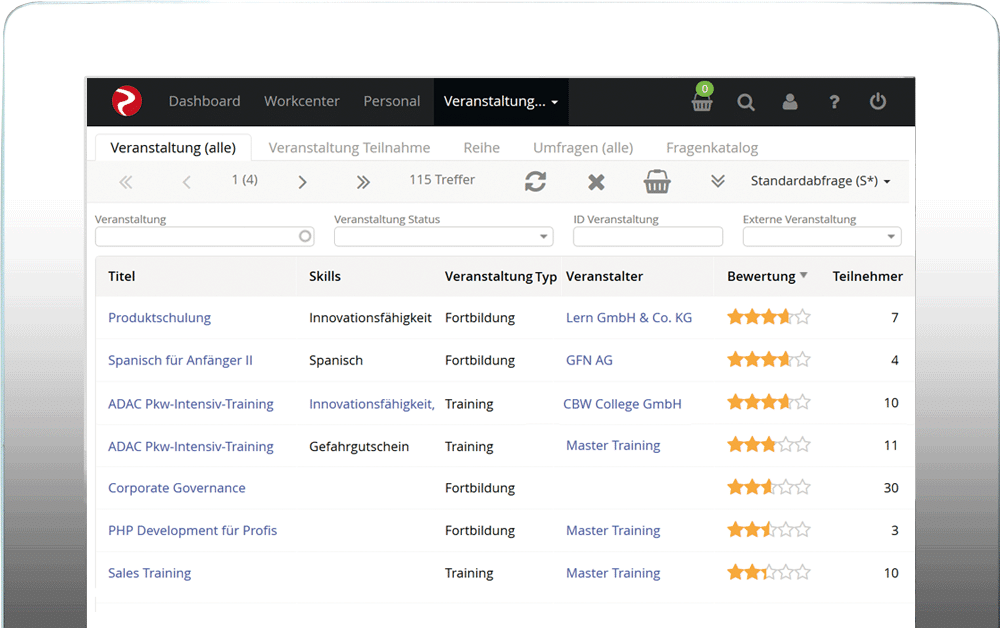1000x628 pixels.
Task: Click the star rating of Produktschulung
Action: click(769, 317)
